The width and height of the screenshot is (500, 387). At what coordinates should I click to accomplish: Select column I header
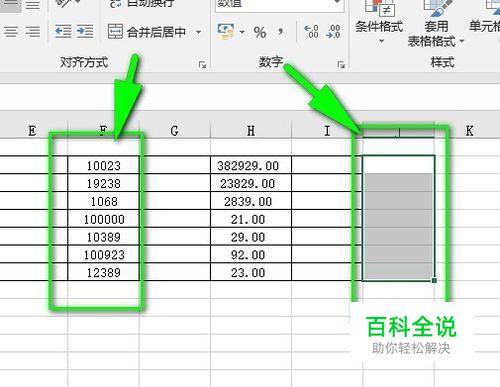(327, 131)
